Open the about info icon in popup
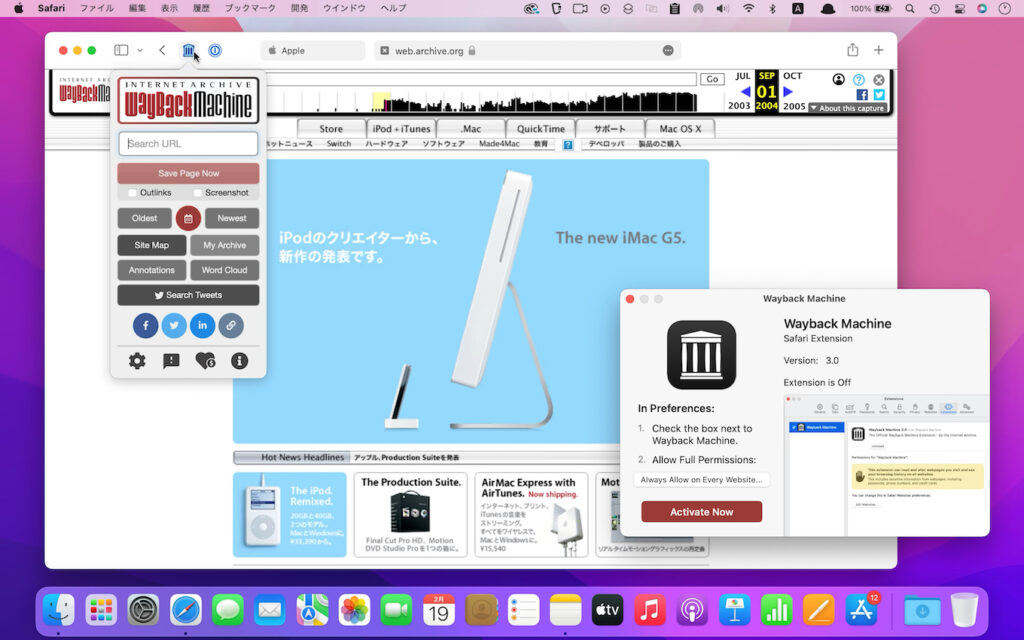This screenshot has height=640, width=1024. pyautogui.click(x=240, y=360)
